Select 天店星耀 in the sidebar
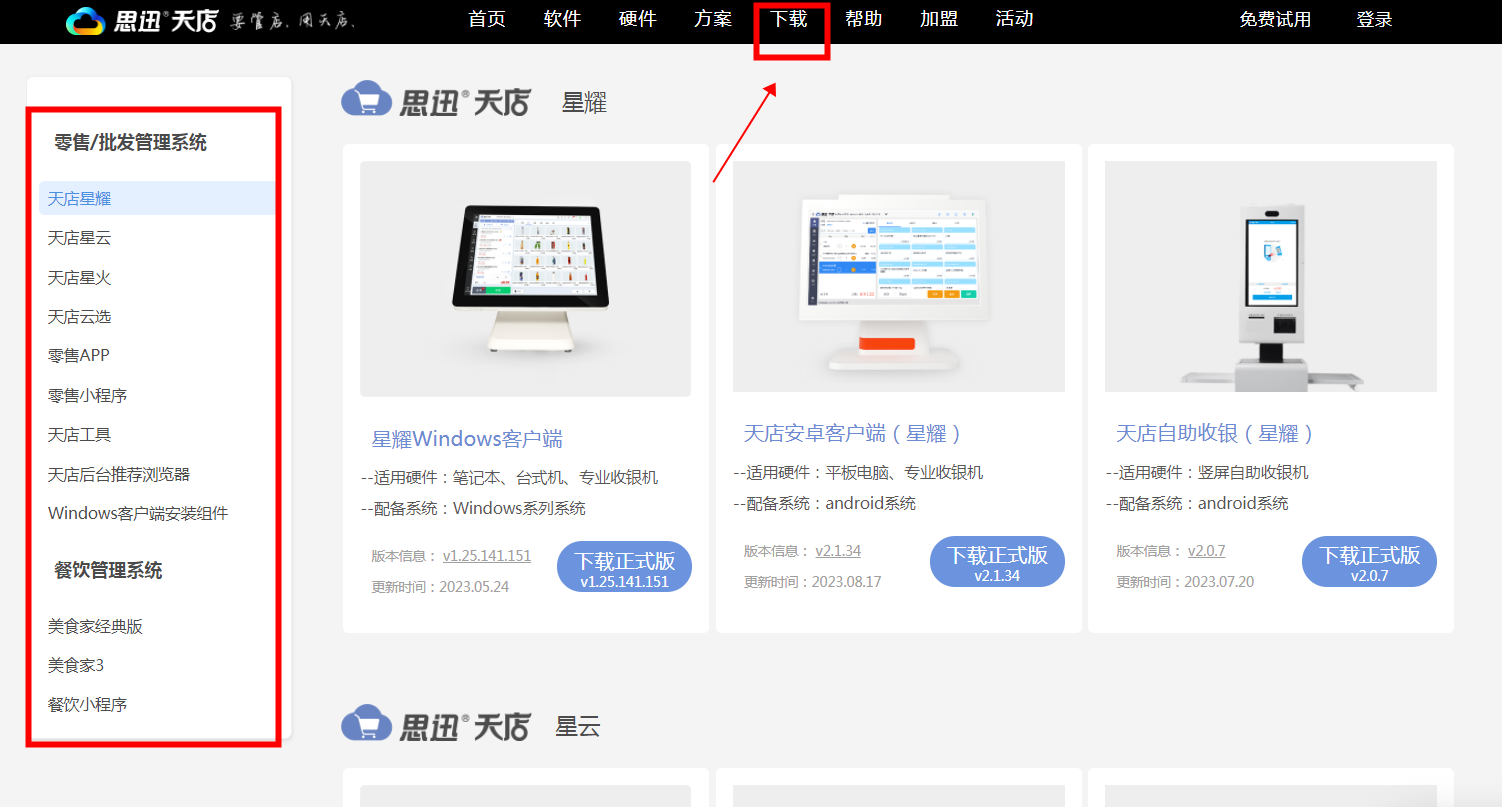 pos(78,197)
